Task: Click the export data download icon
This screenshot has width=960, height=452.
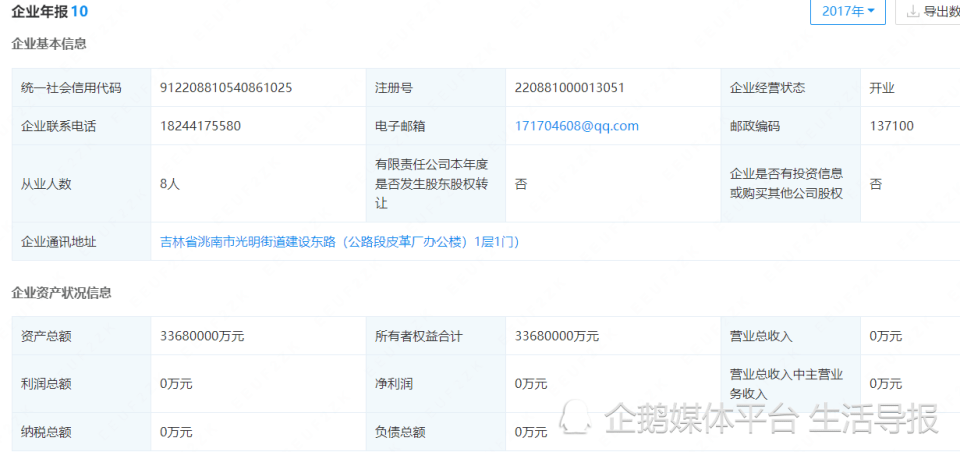Action: (x=912, y=12)
